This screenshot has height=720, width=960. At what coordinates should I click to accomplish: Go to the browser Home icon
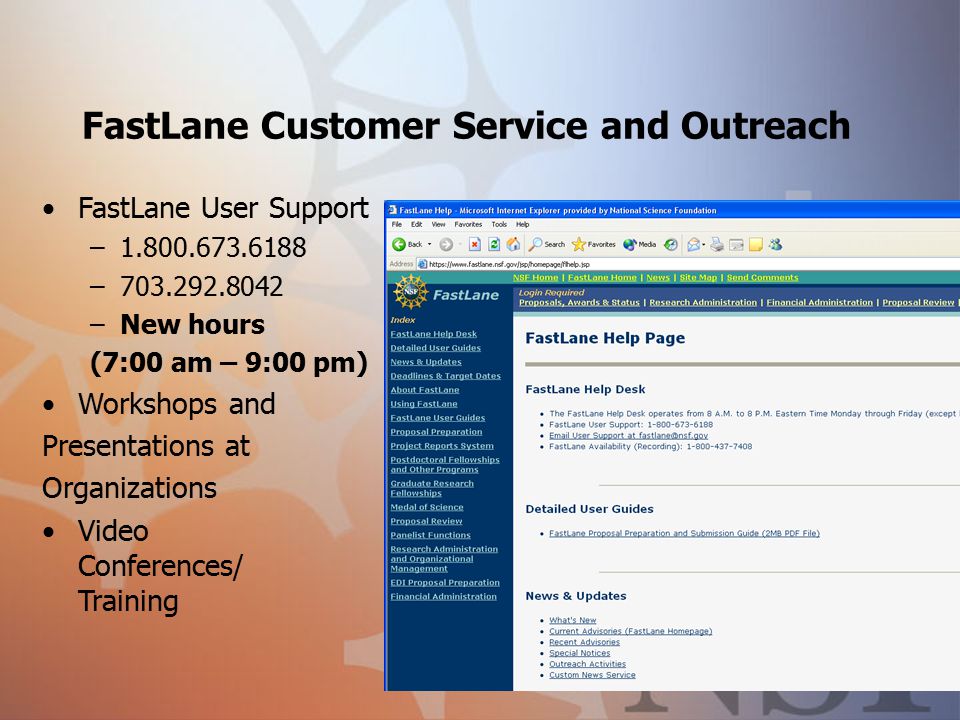point(513,244)
